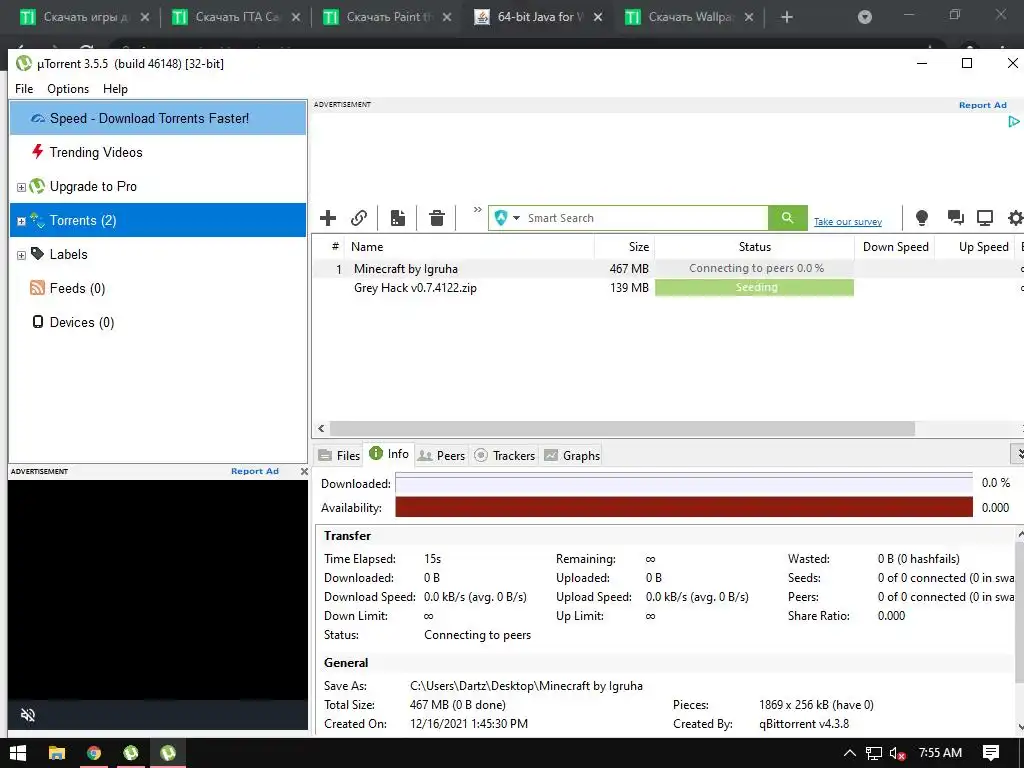Switch to the Files tab
1024x768 pixels.
339,455
